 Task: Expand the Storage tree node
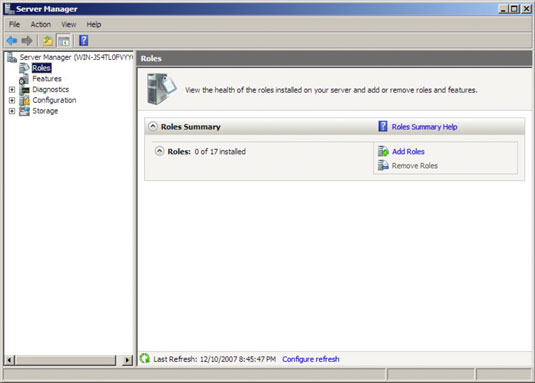click(x=12, y=111)
